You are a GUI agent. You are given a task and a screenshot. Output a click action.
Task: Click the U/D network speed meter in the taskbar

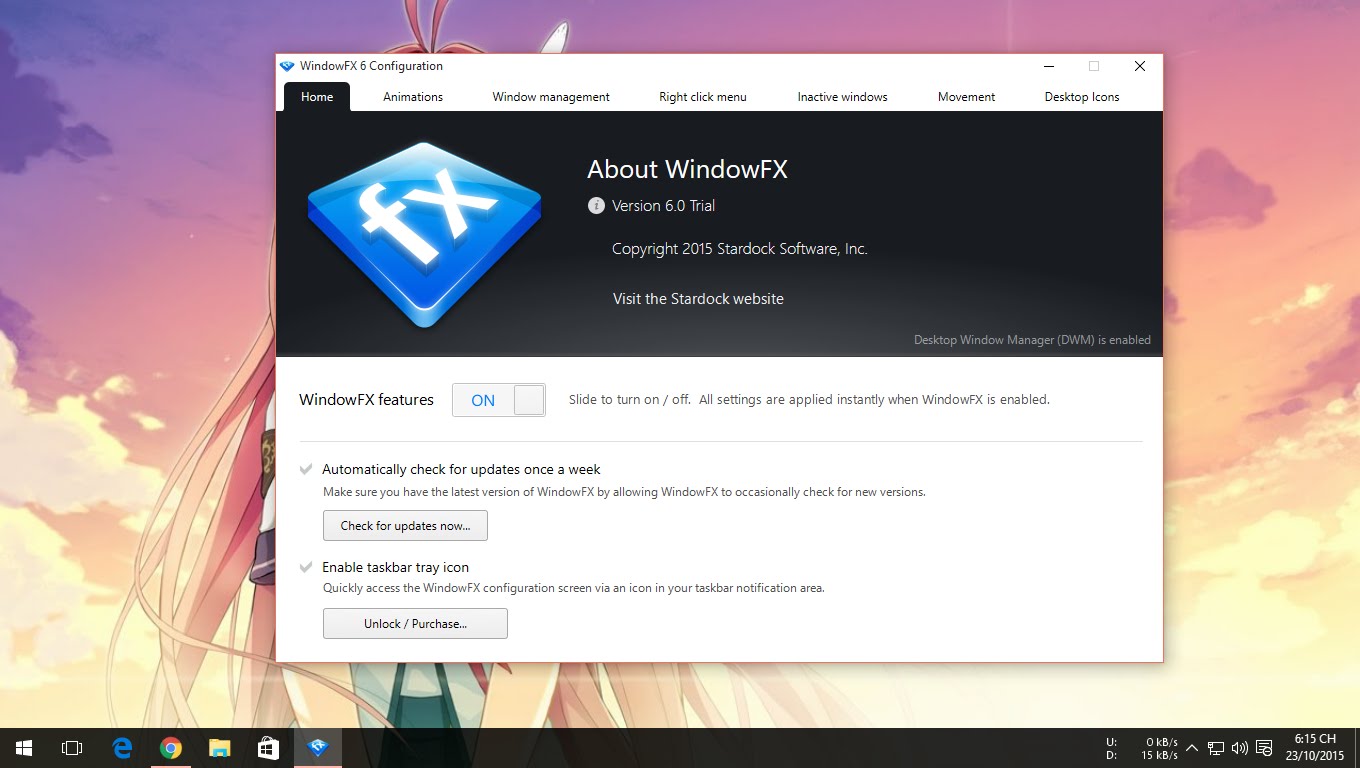(1142, 748)
